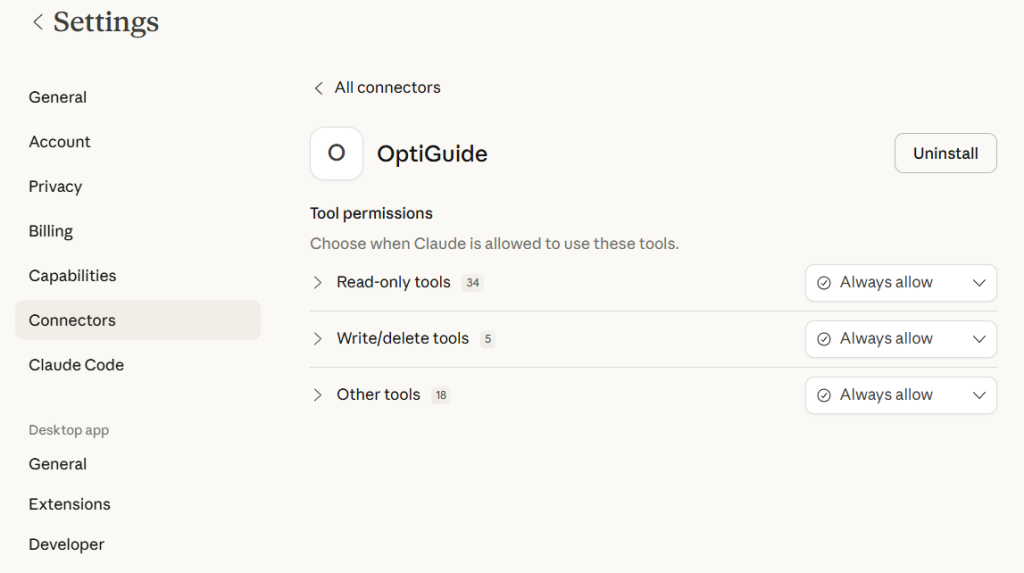This screenshot has height=573, width=1024.
Task: Click the OptiGuide connector logo icon
Action: coord(336,154)
